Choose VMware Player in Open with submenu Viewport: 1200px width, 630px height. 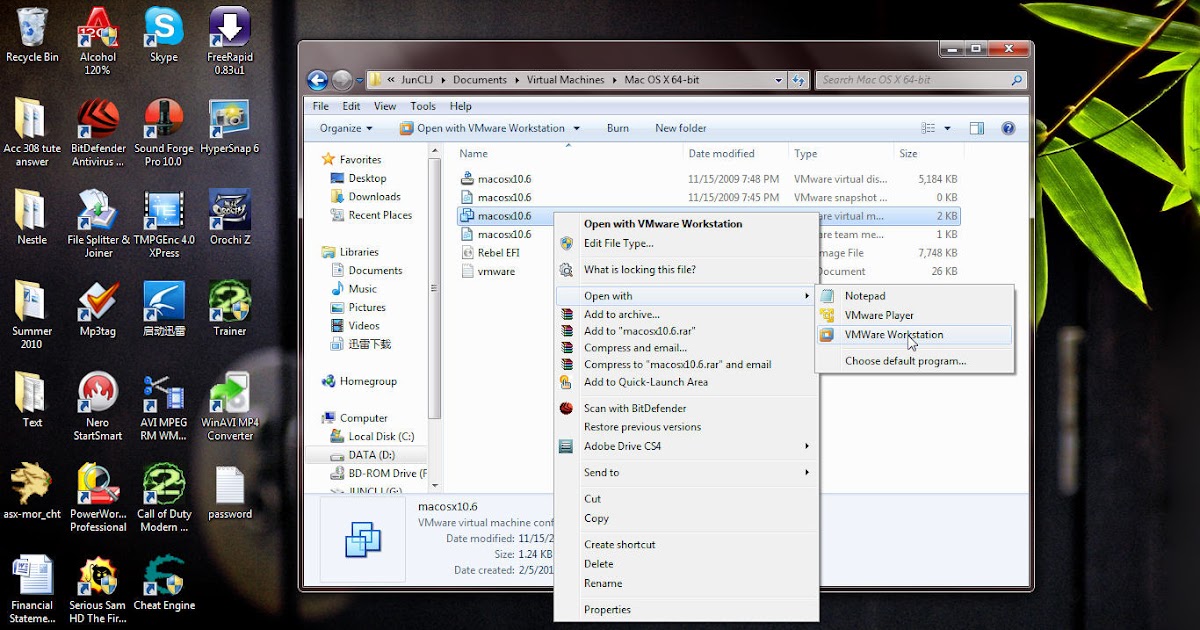914,315
